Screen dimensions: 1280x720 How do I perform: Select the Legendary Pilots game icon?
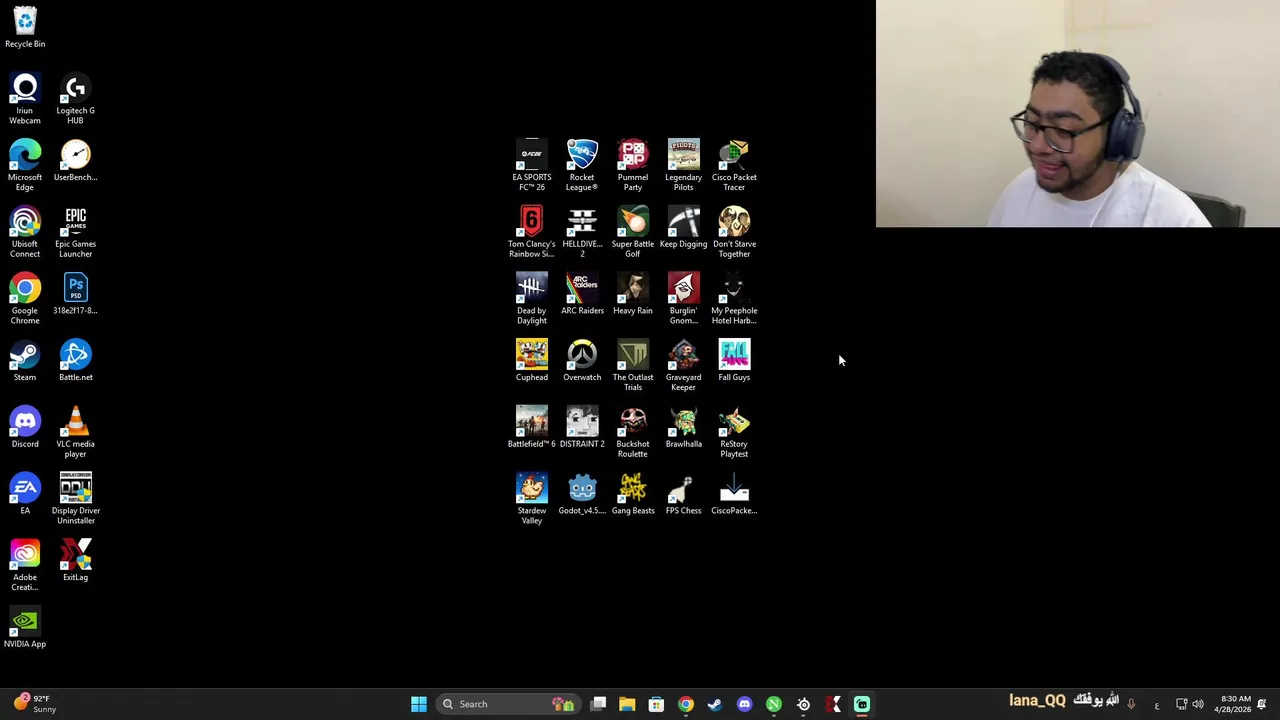pos(683,165)
